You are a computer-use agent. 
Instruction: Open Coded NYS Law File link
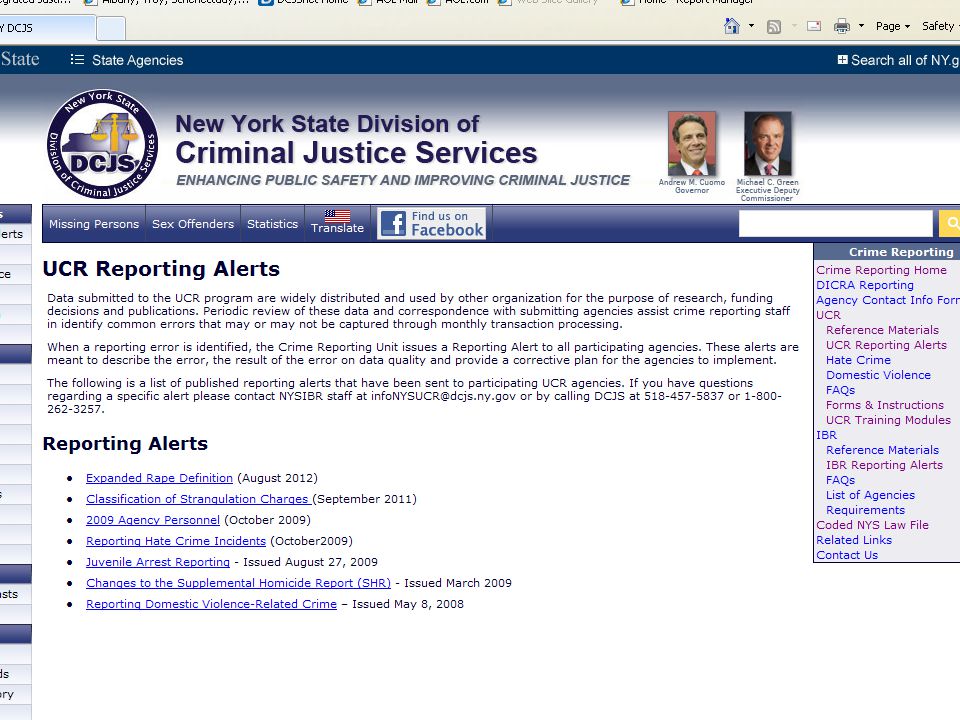[872, 525]
